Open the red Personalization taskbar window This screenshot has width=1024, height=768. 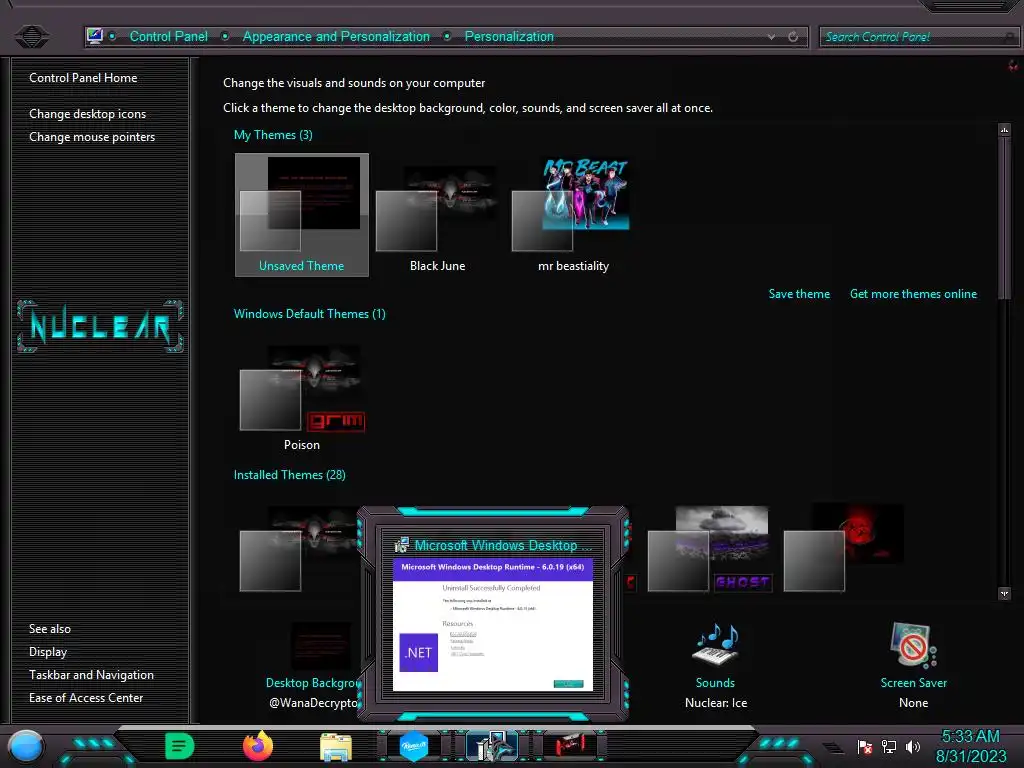(570, 746)
